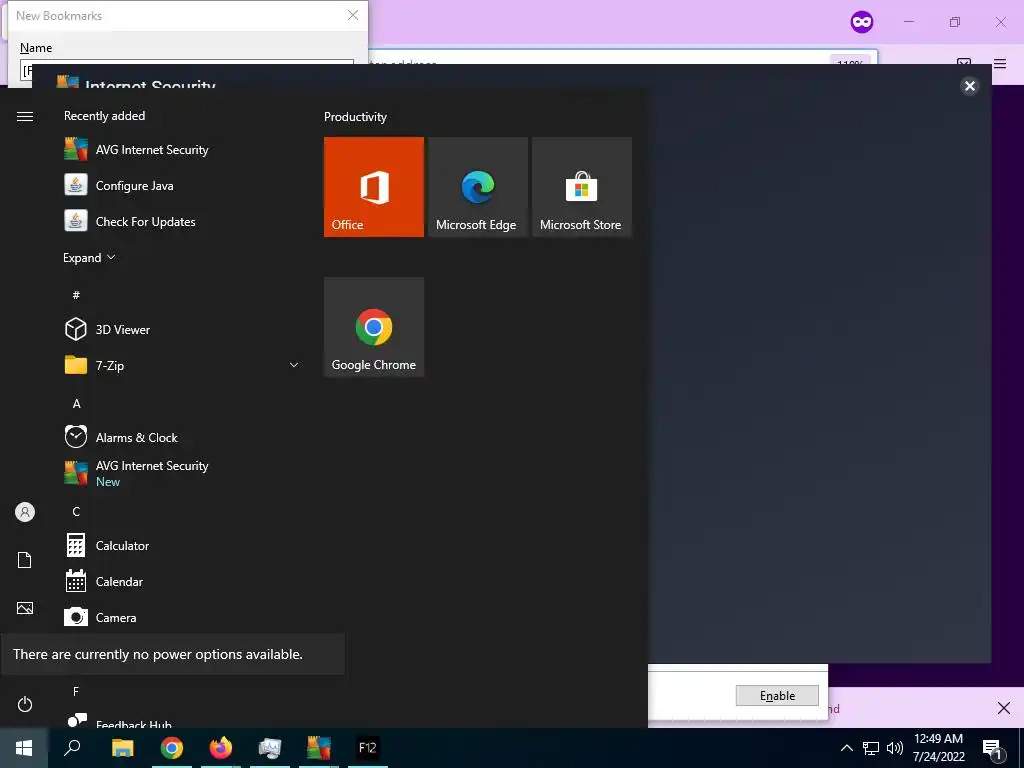Expand the 7-Zip folder chevron
The width and height of the screenshot is (1024, 768).
(294, 365)
